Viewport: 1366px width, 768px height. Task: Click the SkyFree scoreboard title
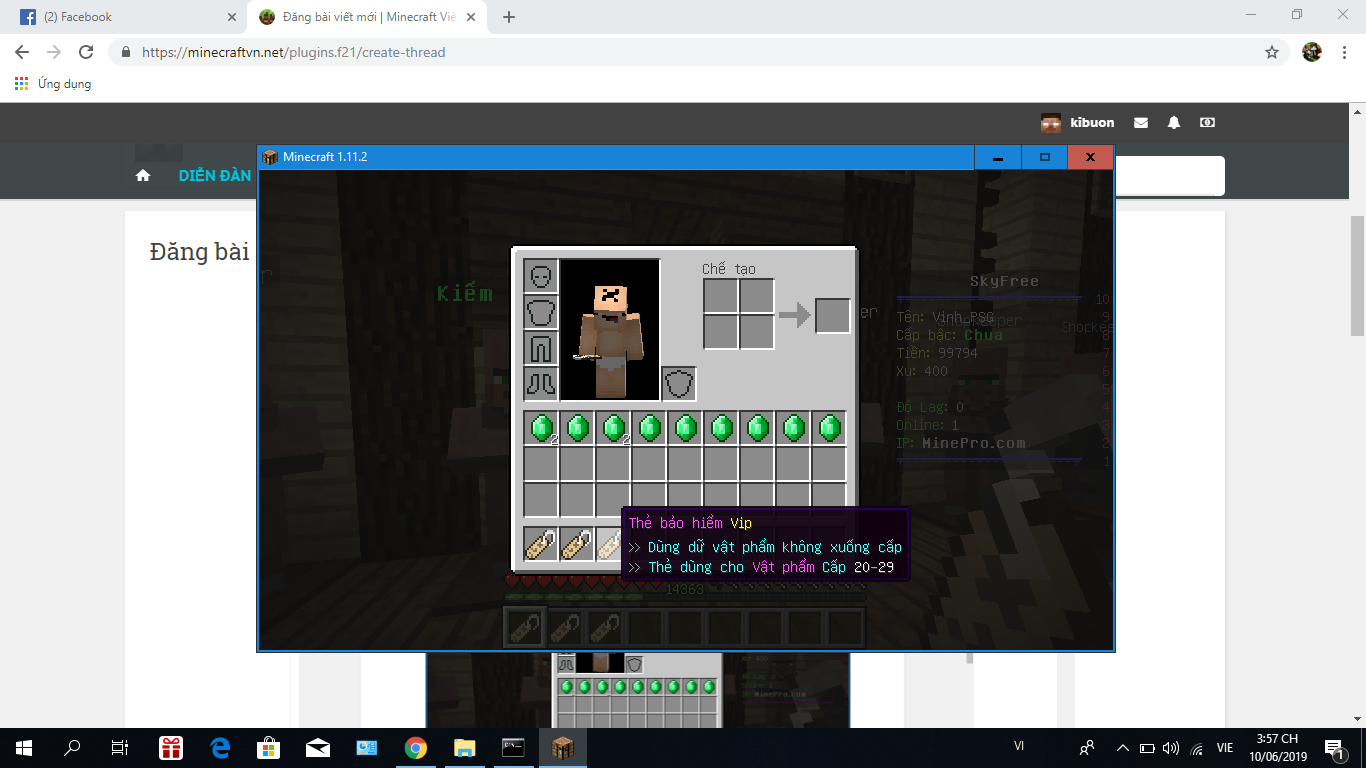(1004, 281)
